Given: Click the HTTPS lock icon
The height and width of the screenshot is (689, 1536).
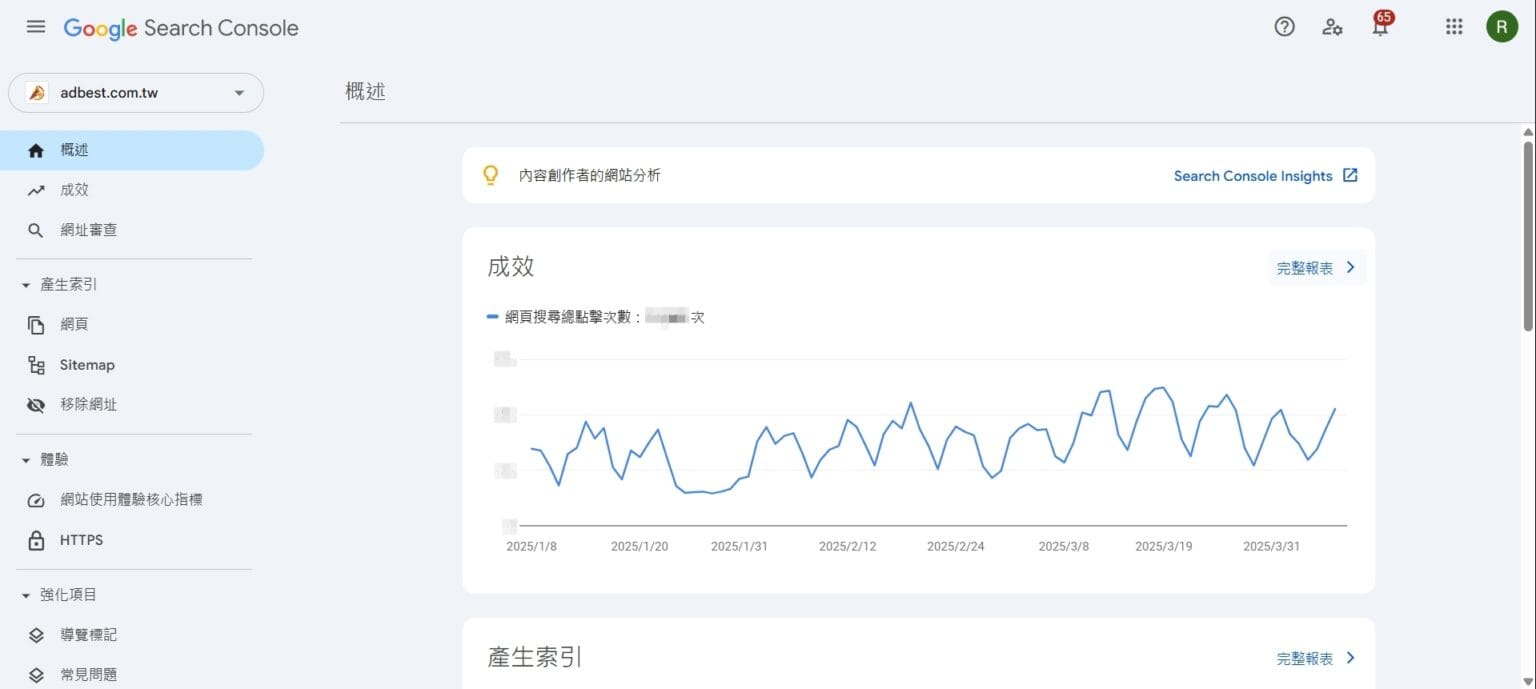Looking at the screenshot, I should (x=37, y=540).
